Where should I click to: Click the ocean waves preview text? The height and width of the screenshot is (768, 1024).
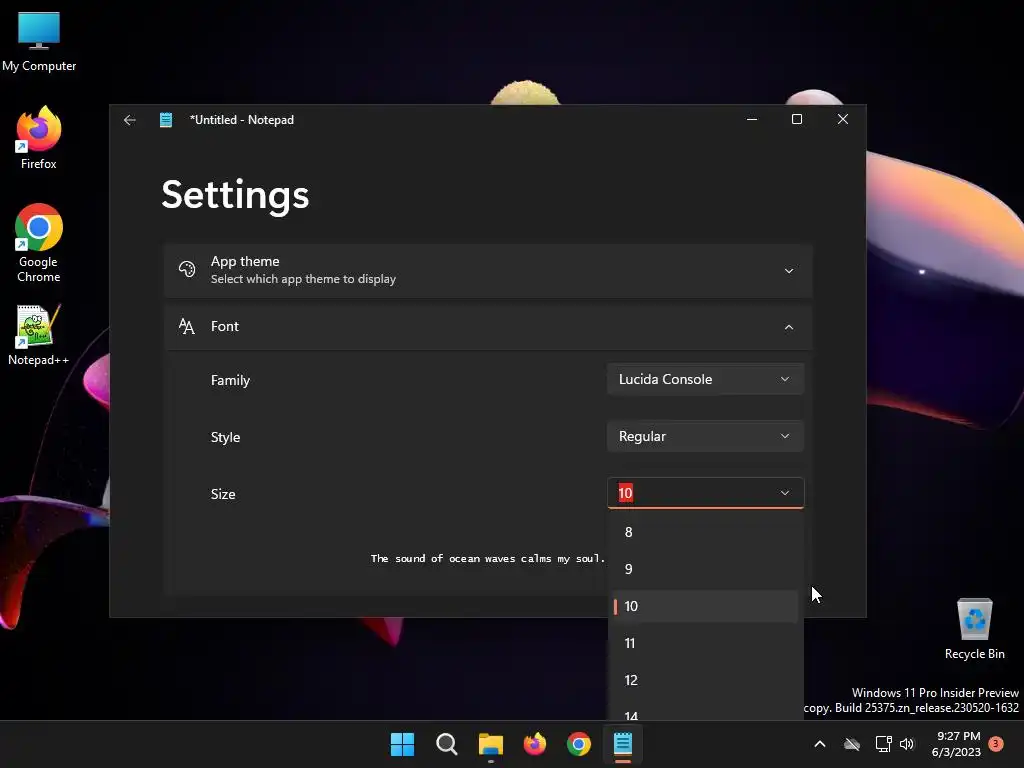click(488, 558)
